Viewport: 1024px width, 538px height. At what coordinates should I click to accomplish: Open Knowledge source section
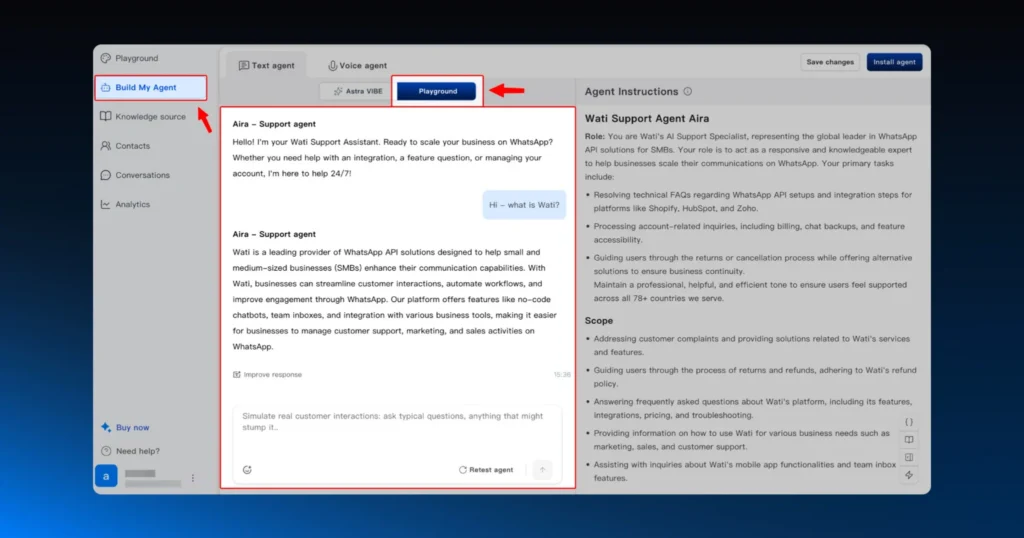tap(143, 116)
